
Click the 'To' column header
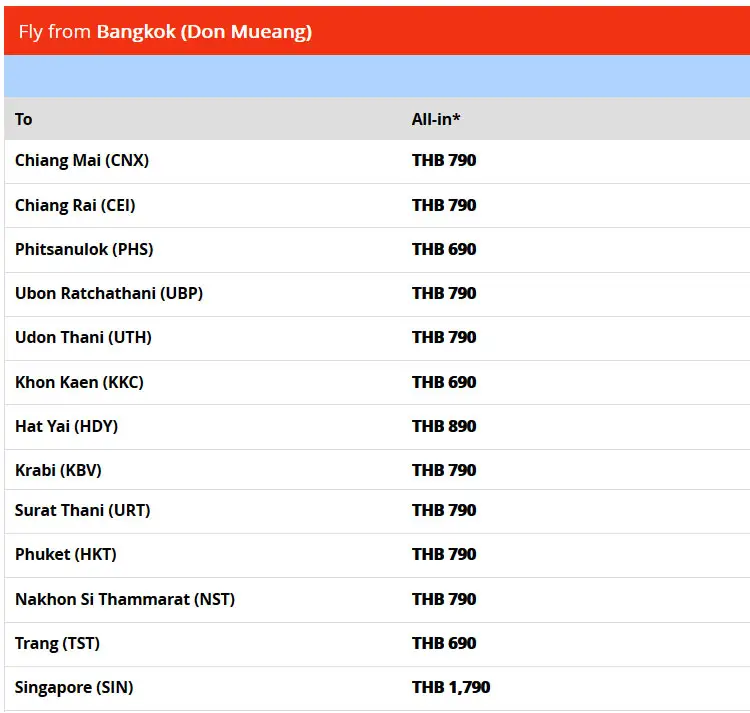24,119
